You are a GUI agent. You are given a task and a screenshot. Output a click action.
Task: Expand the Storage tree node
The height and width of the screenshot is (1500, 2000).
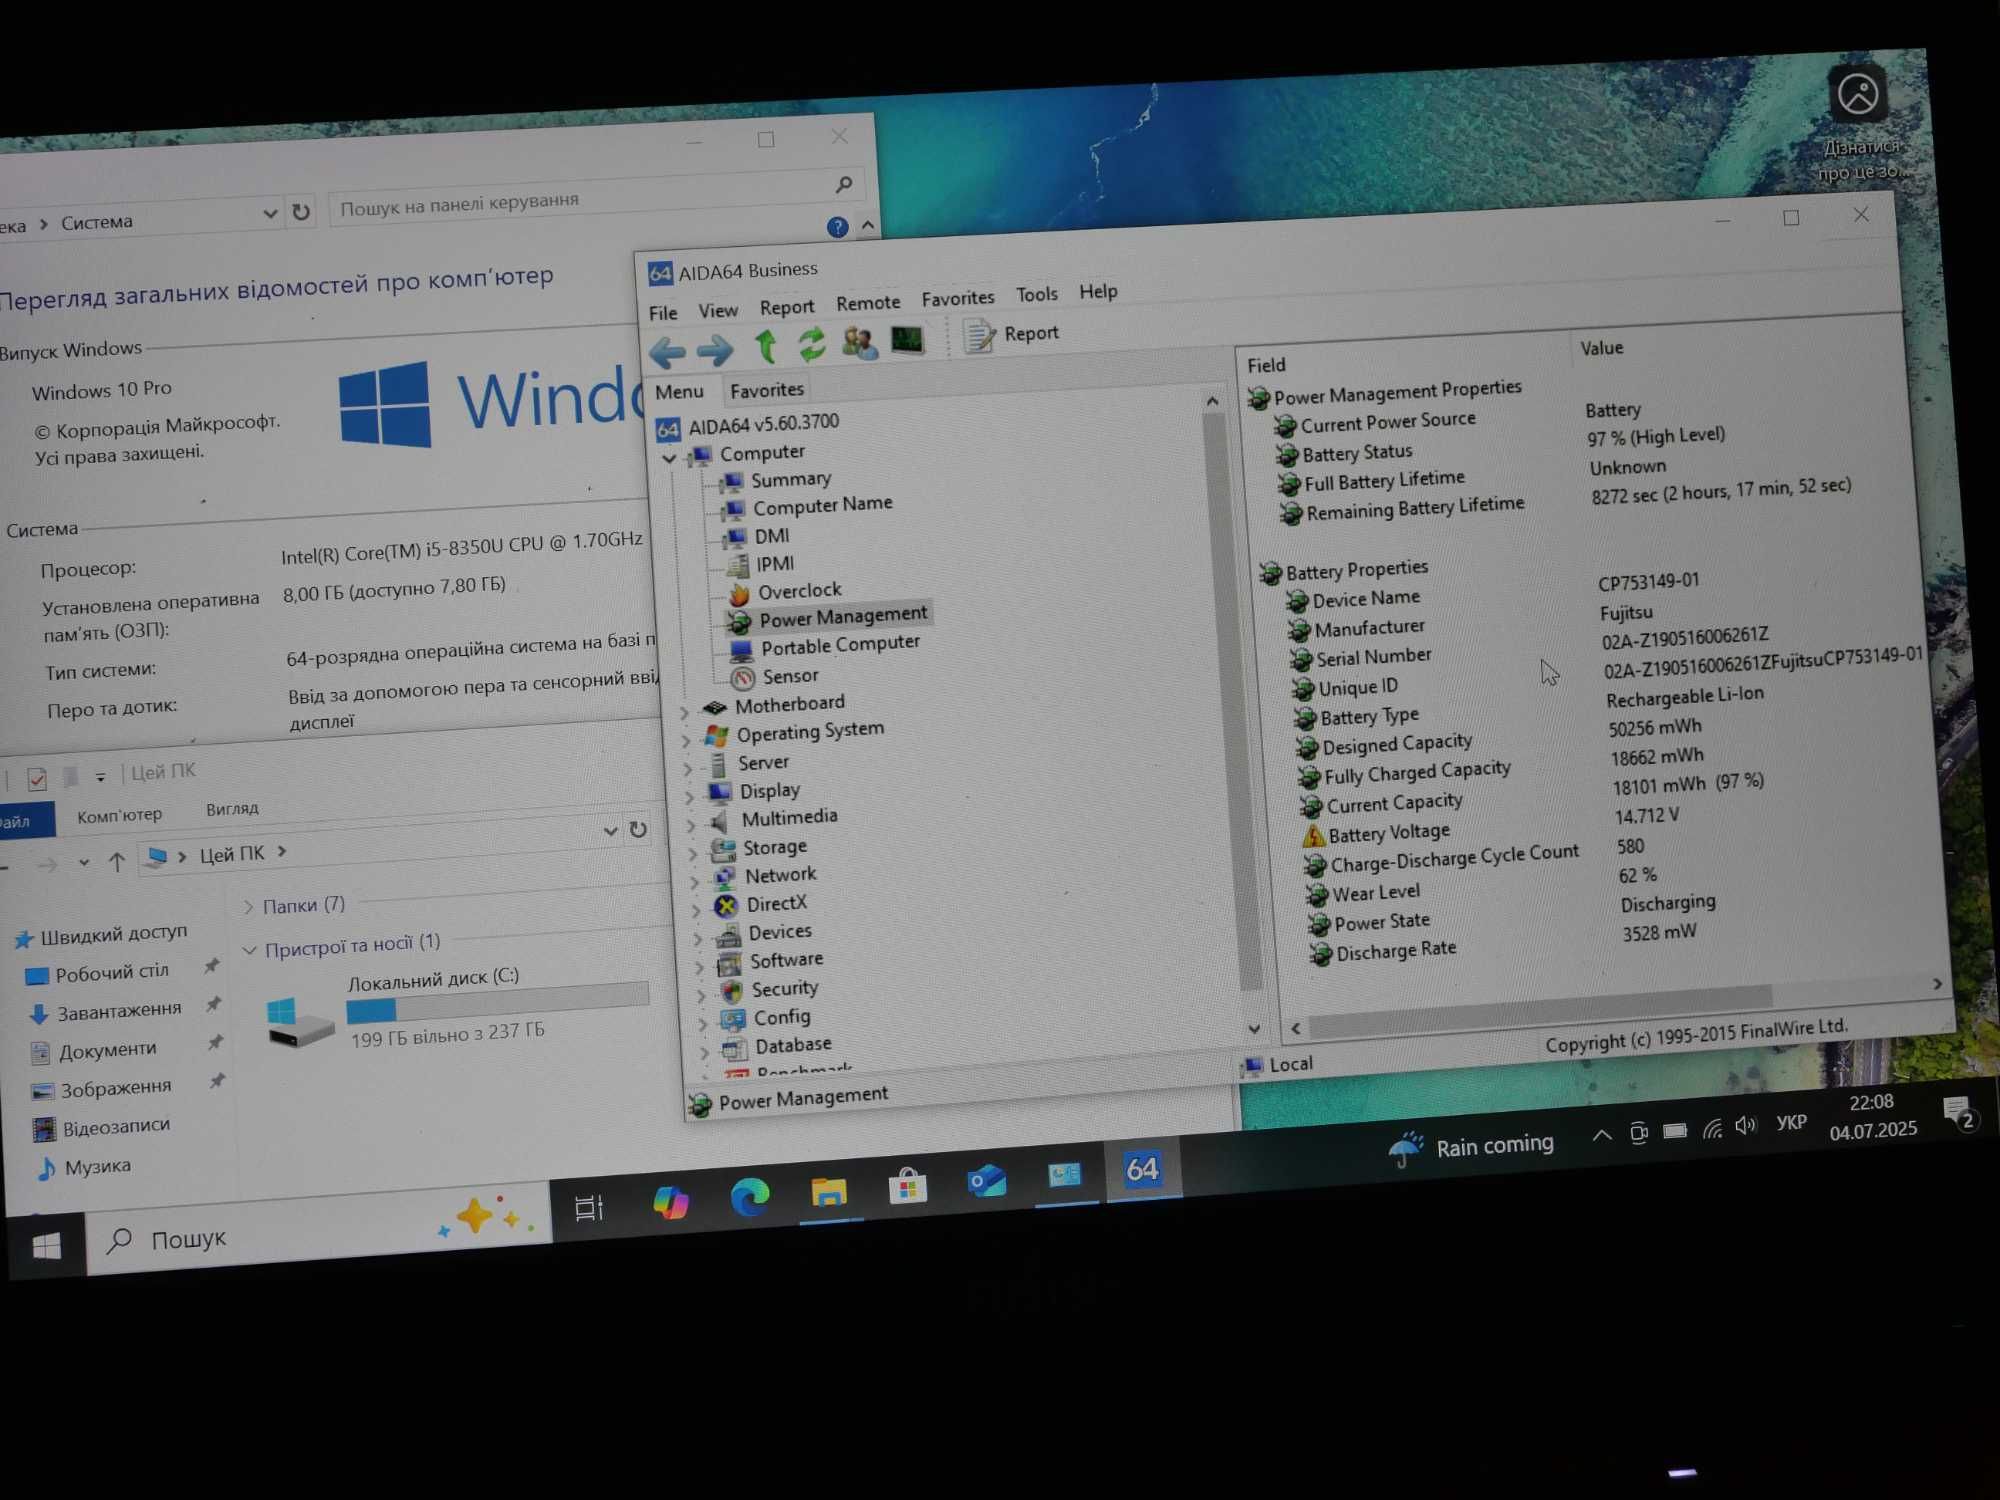click(x=694, y=854)
